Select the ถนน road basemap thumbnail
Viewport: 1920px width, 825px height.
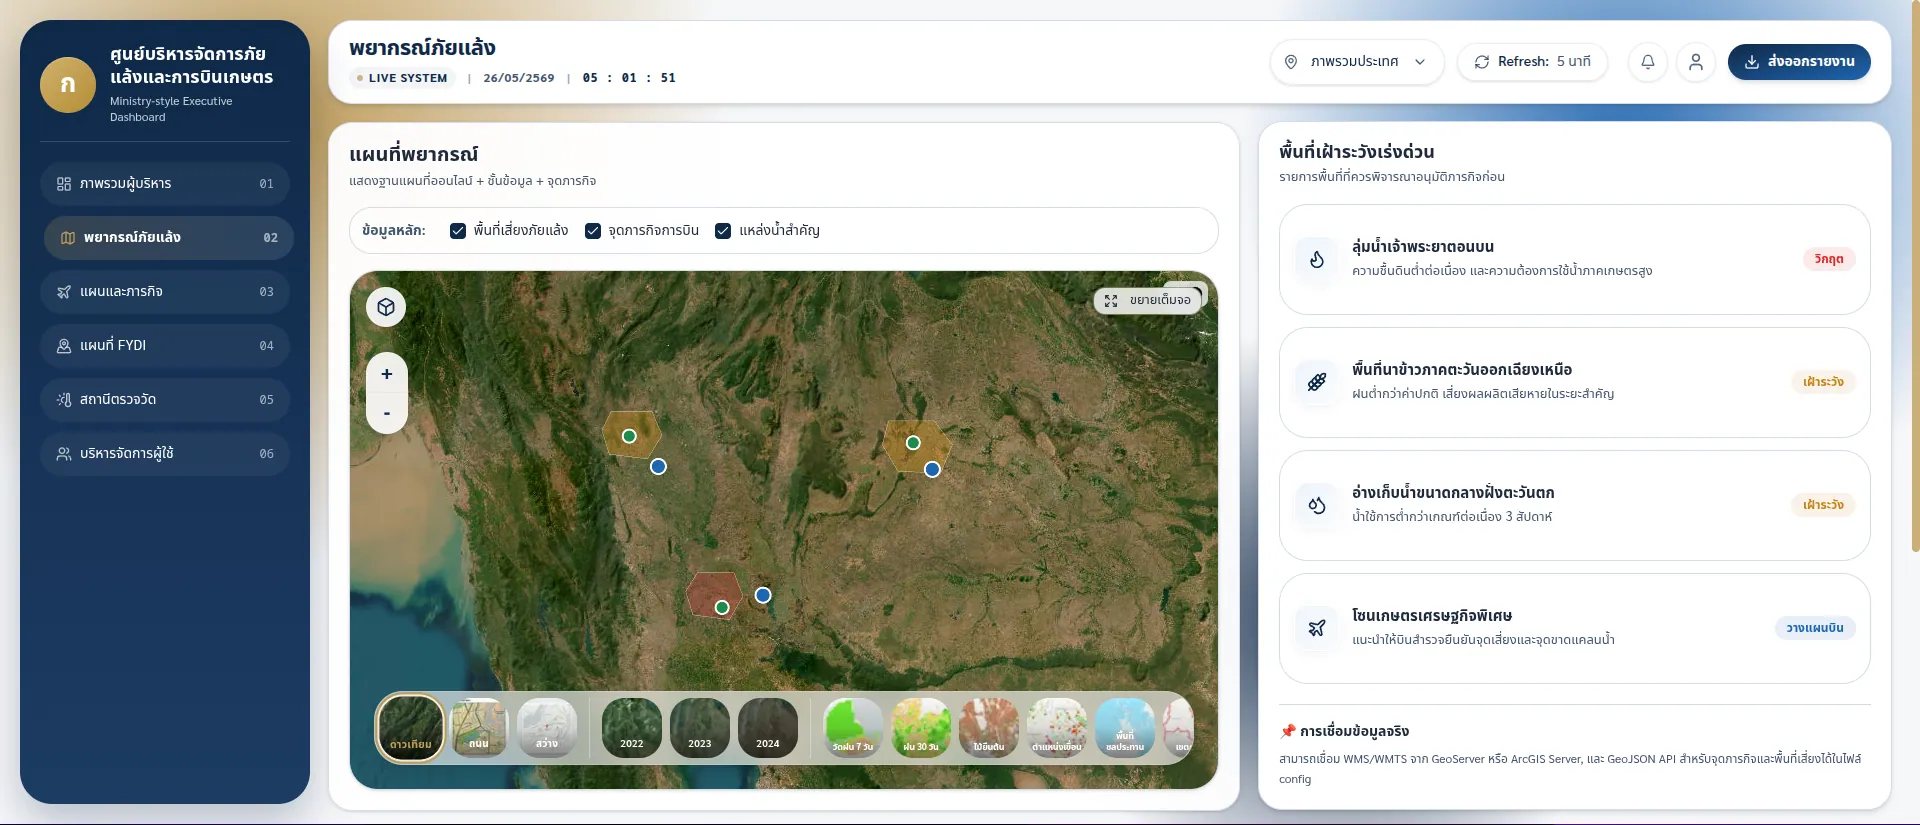coord(479,728)
